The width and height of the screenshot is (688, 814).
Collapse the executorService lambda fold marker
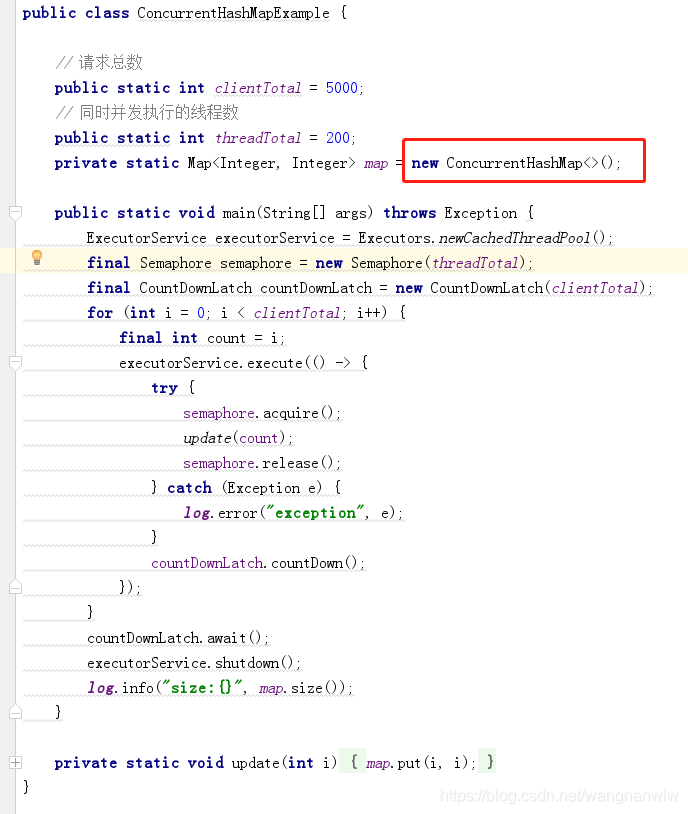(16, 362)
